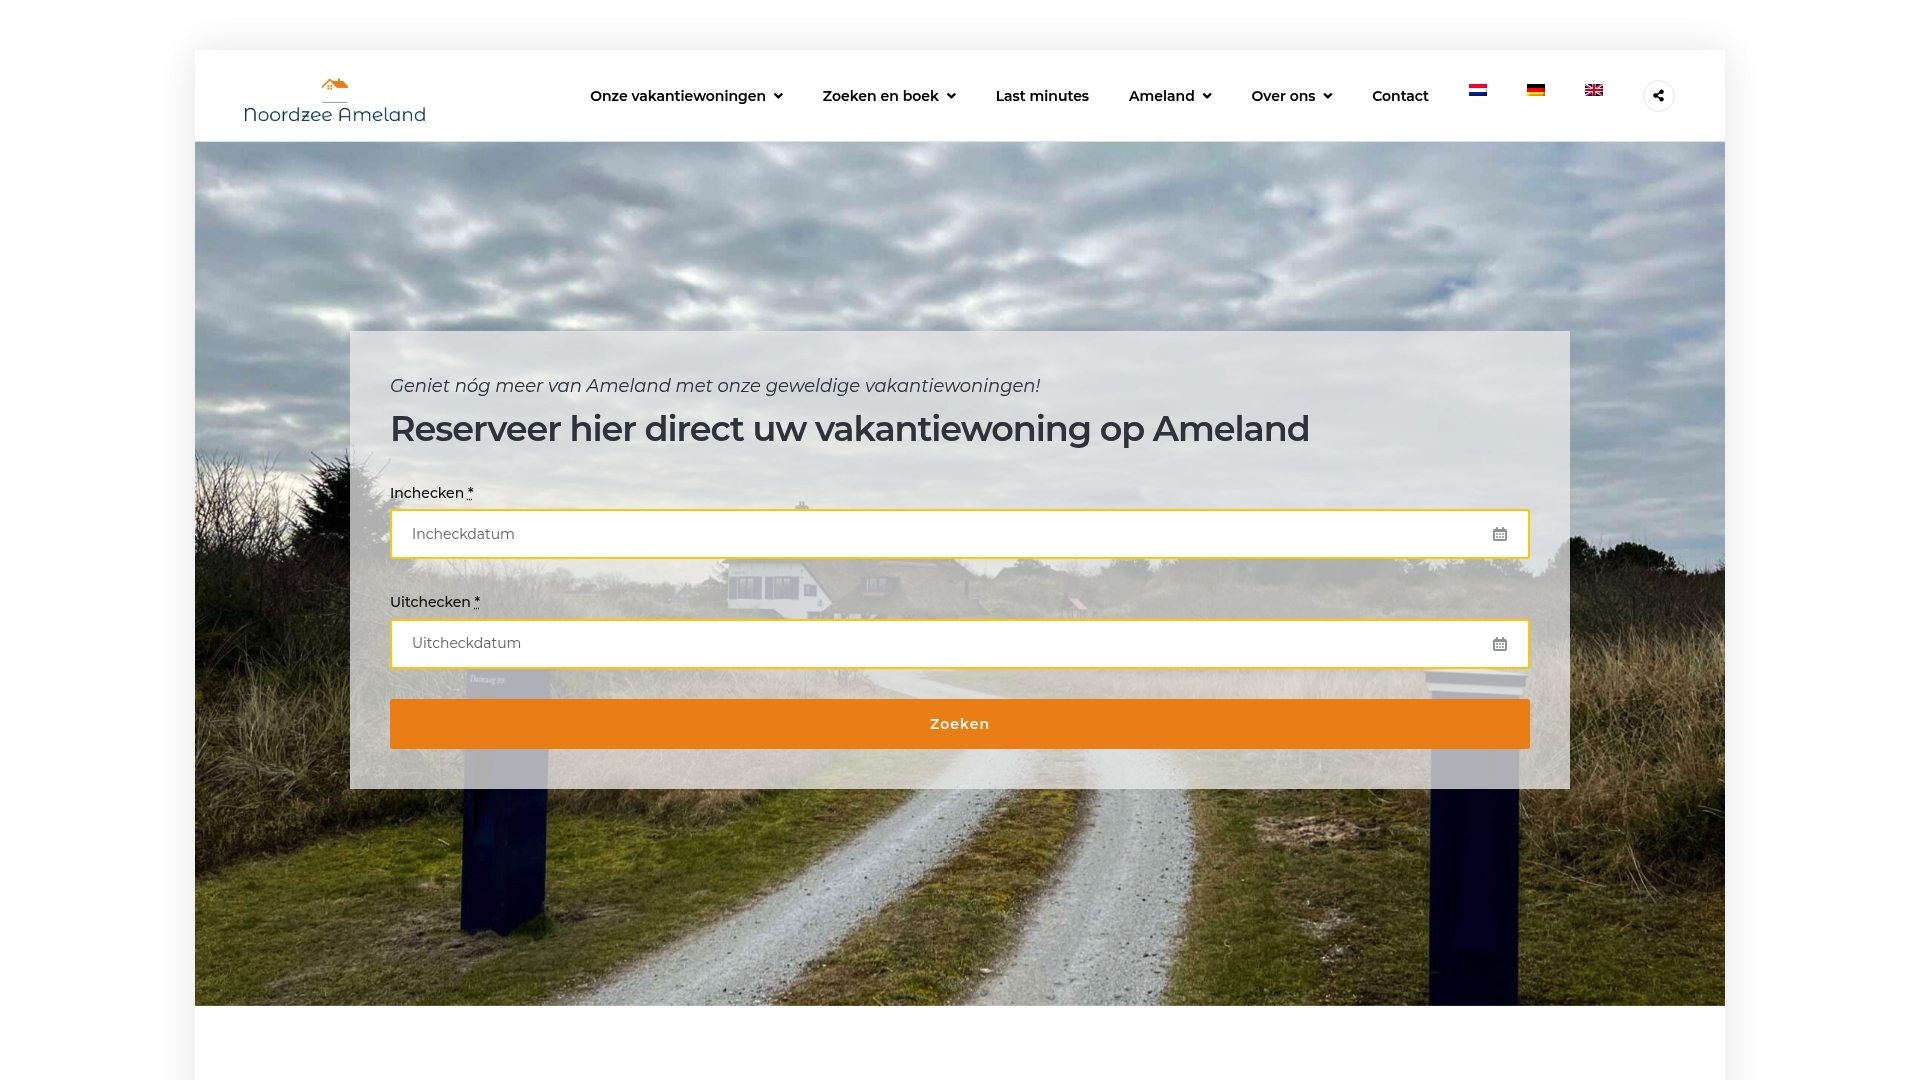This screenshot has width=1920, height=1080.
Task: Go to the Last minutes menu item
Action: point(1042,95)
